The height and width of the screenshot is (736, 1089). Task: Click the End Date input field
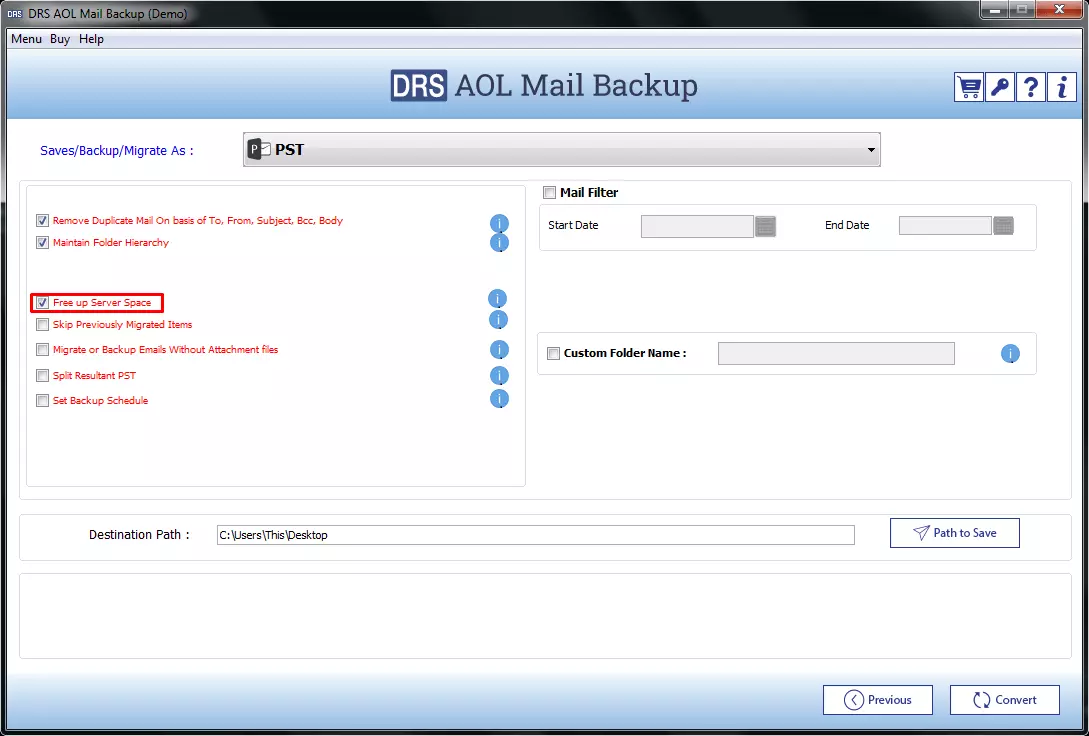click(945, 226)
